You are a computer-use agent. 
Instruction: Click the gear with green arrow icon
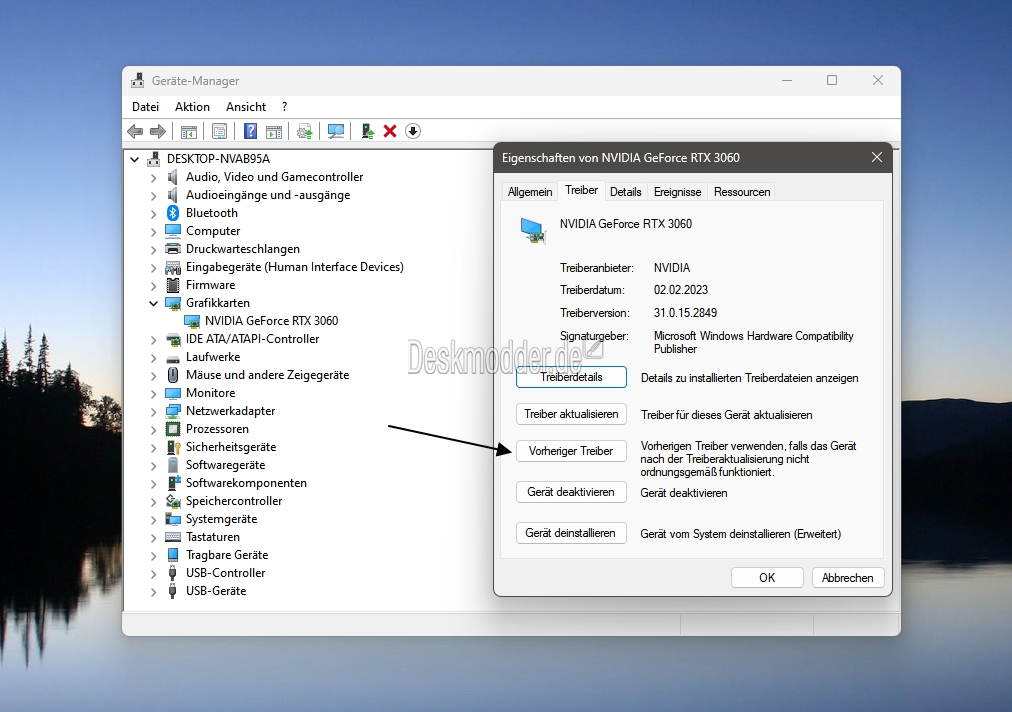305,132
